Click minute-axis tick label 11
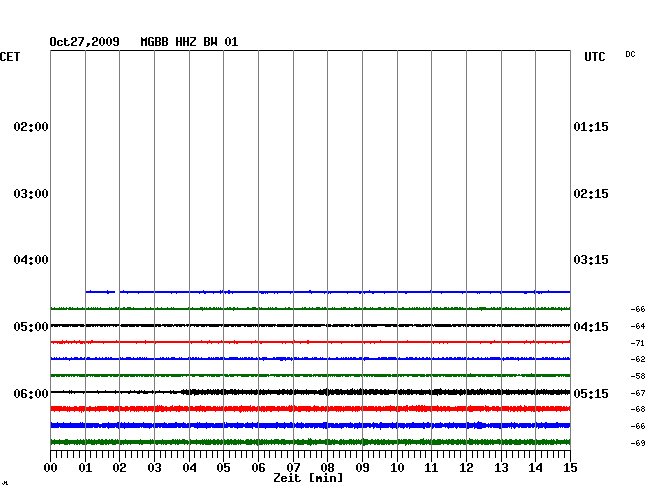Viewport: 650px width, 494px height. point(431,468)
